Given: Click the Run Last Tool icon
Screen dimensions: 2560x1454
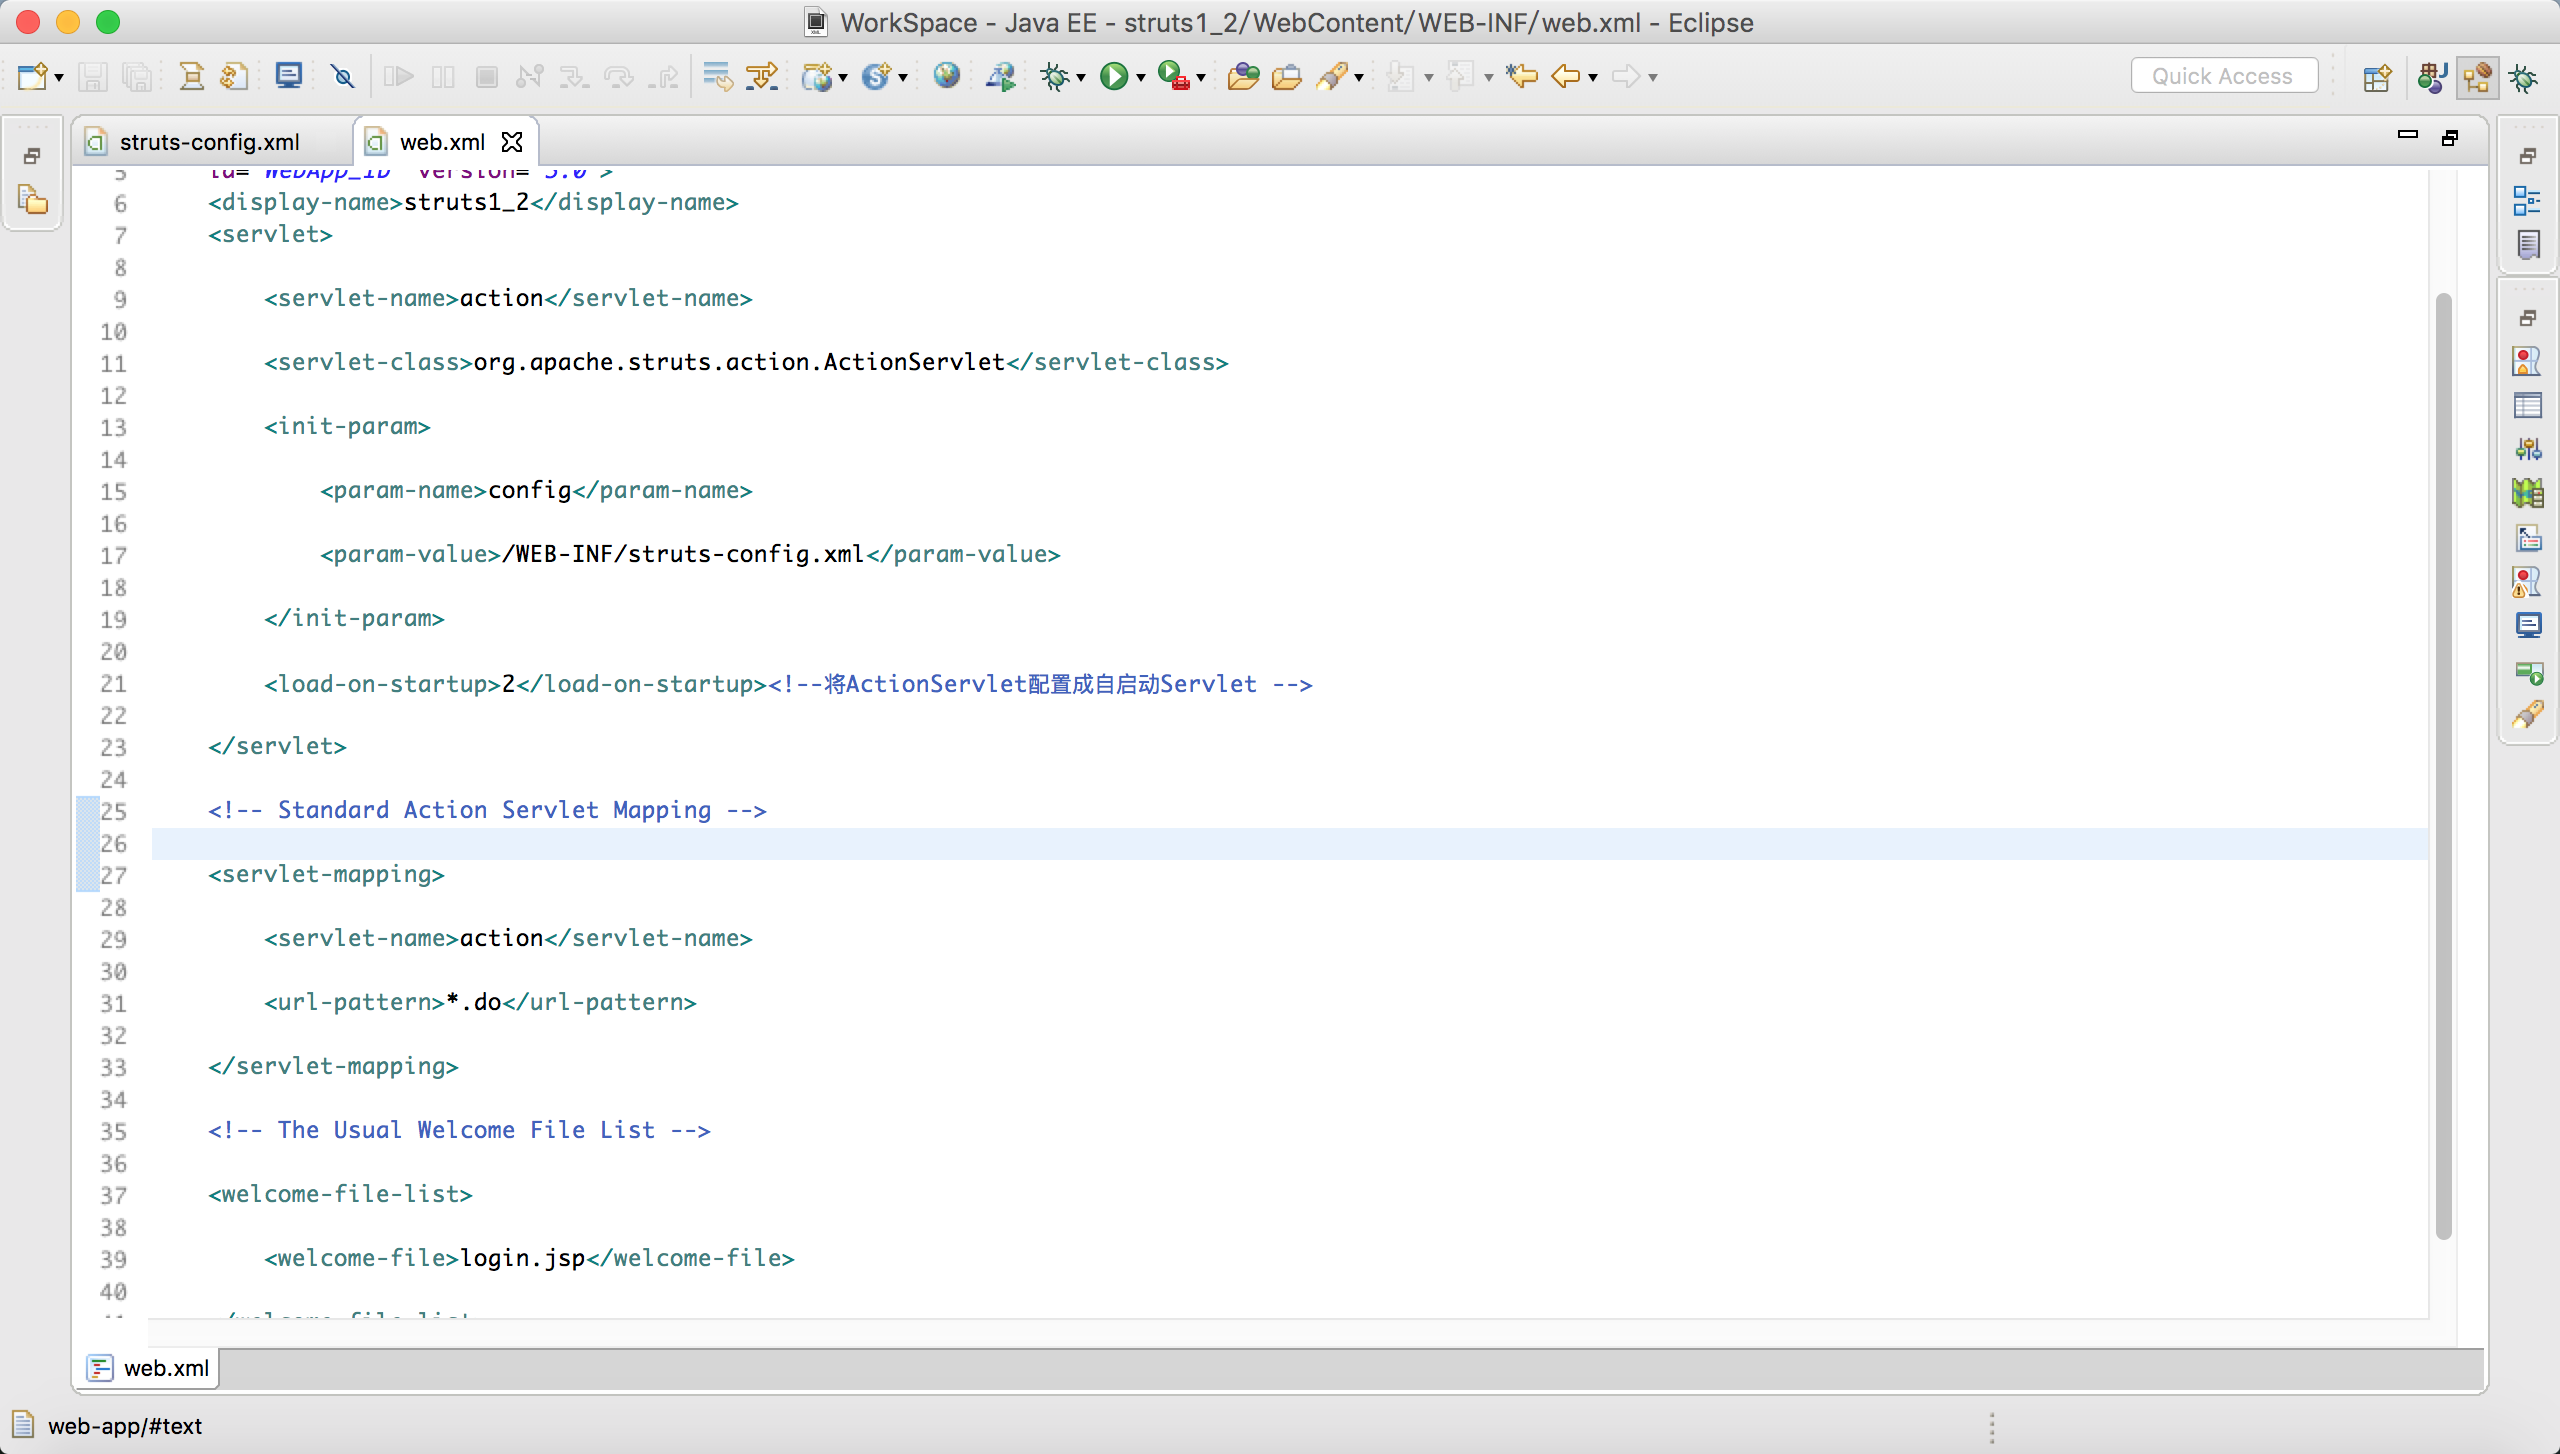Looking at the screenshot, I should click(x=1174, y=77).
